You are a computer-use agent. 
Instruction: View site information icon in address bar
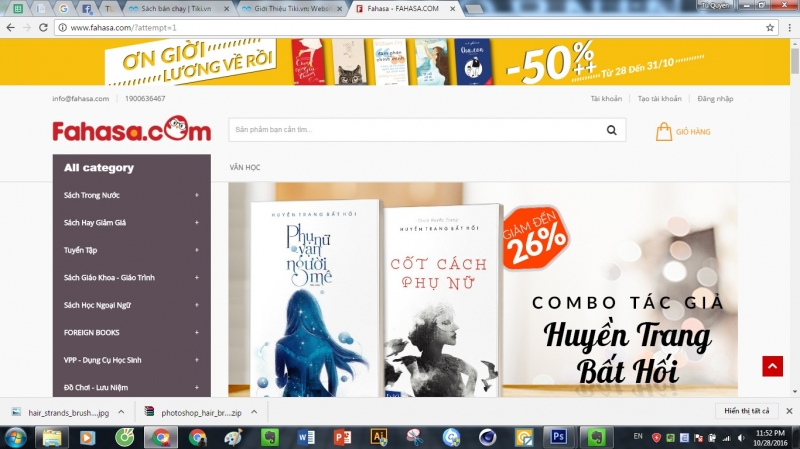[x=62, y=28]
